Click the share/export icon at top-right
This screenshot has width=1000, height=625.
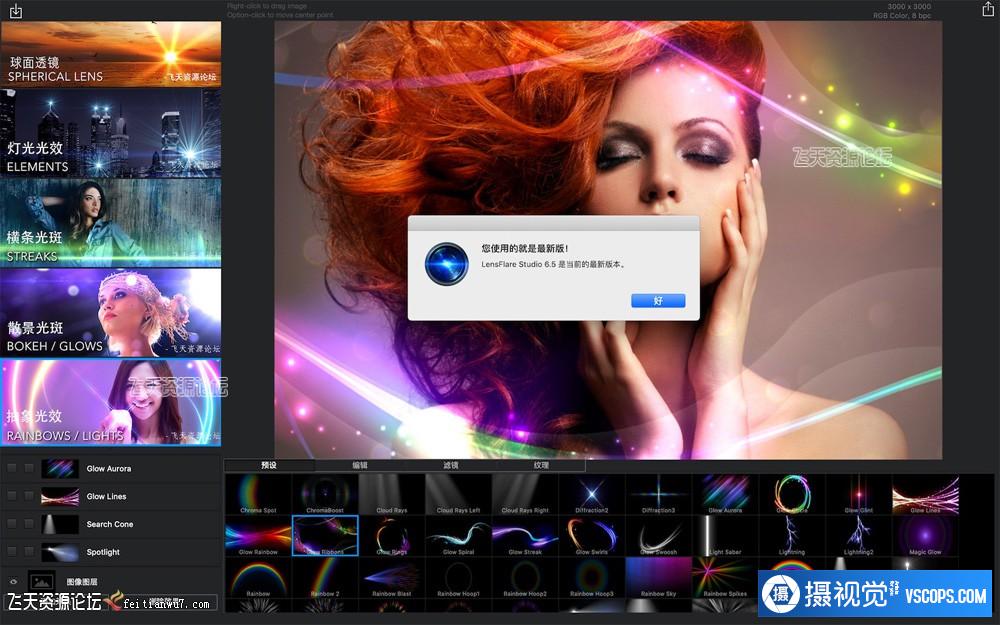pos(988,10)
